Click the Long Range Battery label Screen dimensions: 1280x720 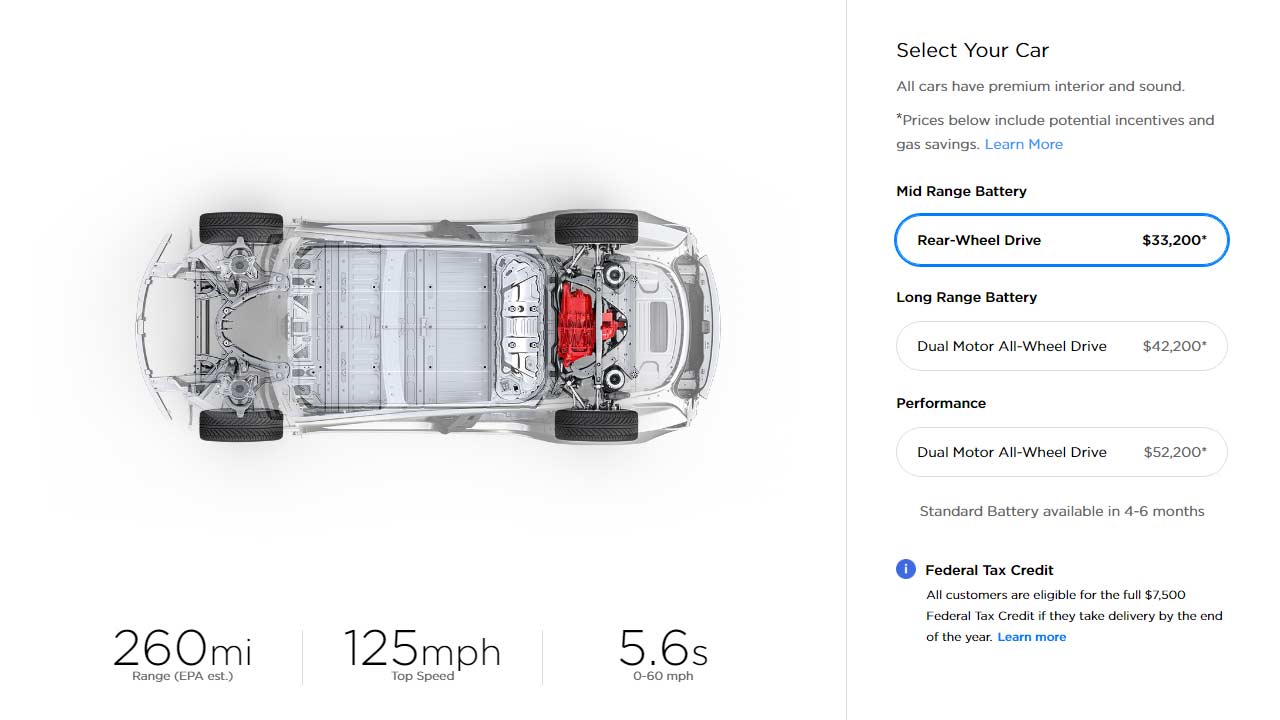(x=966, y=297)
